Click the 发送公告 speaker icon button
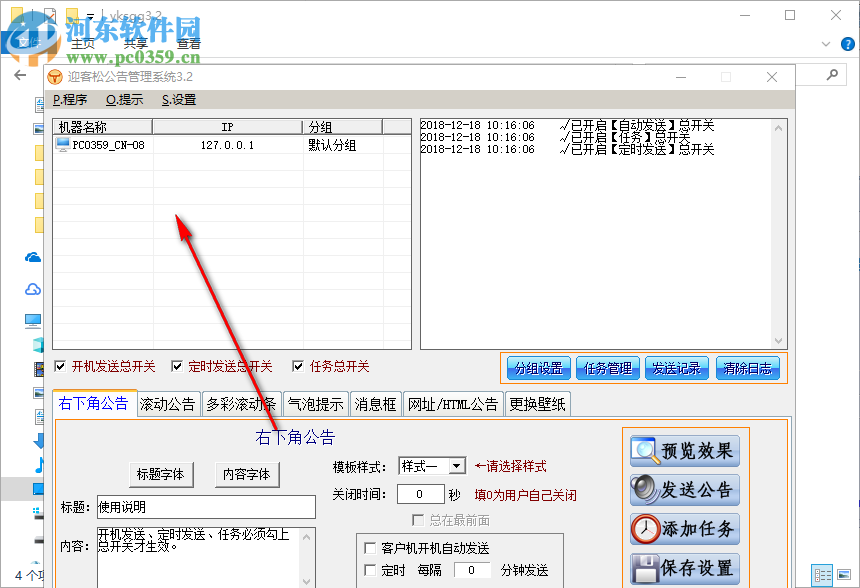This screenshot has width=860, height=588. click(x=684, y=489)
